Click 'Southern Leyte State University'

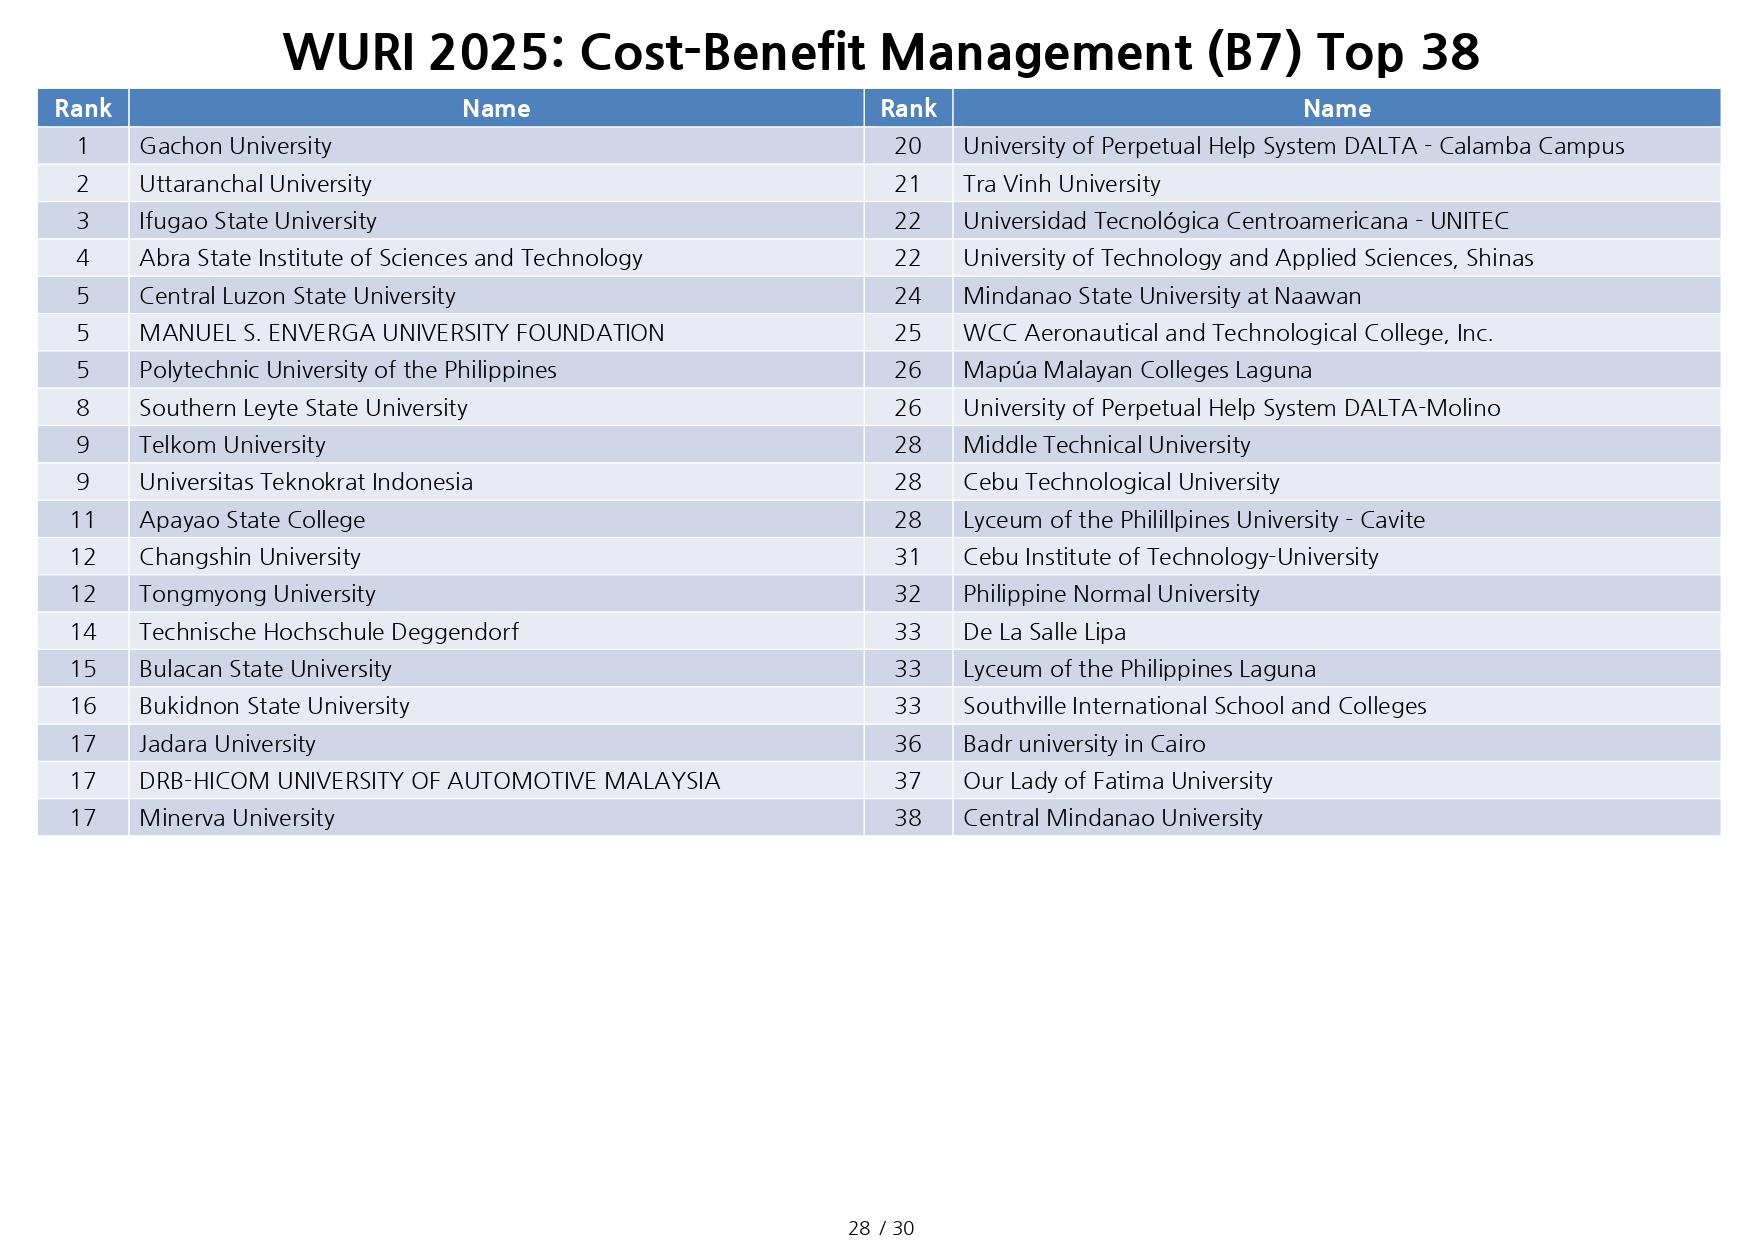pos(303,408)
